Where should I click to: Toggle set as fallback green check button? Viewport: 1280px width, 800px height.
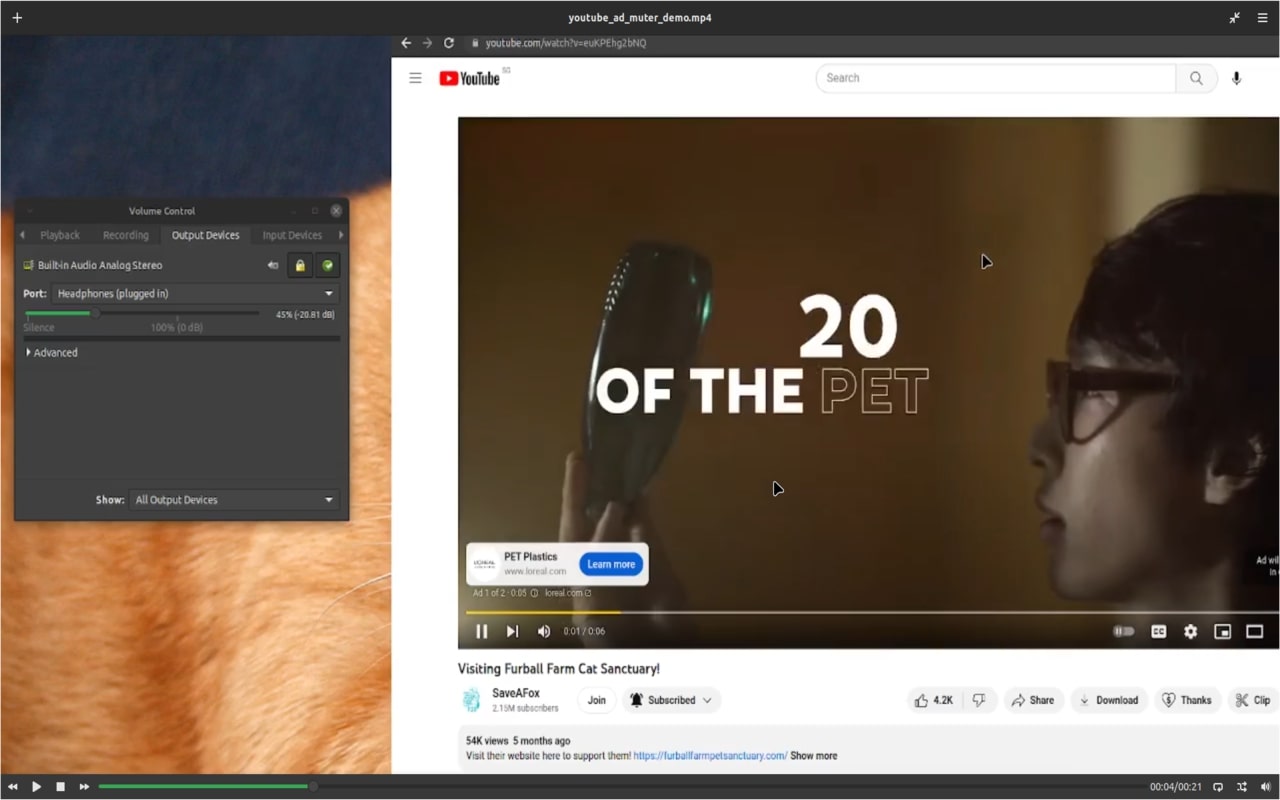pos(327,265)
